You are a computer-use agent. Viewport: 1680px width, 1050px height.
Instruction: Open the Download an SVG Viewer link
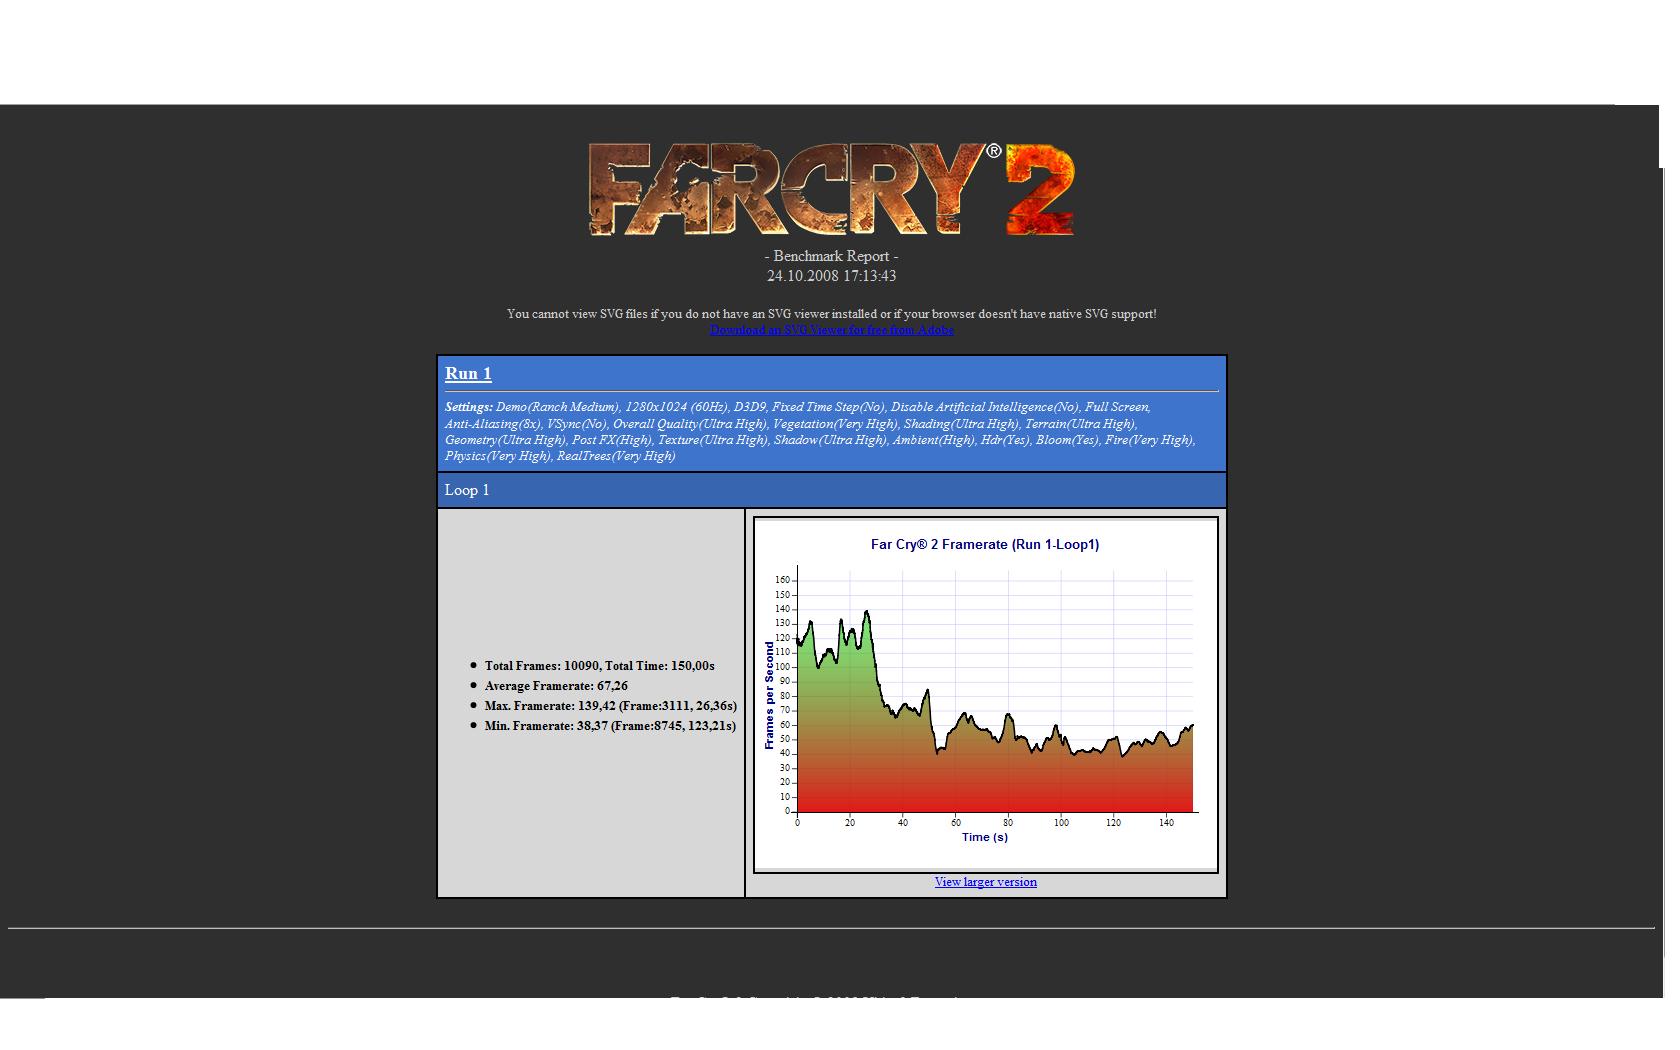(831, 330)
